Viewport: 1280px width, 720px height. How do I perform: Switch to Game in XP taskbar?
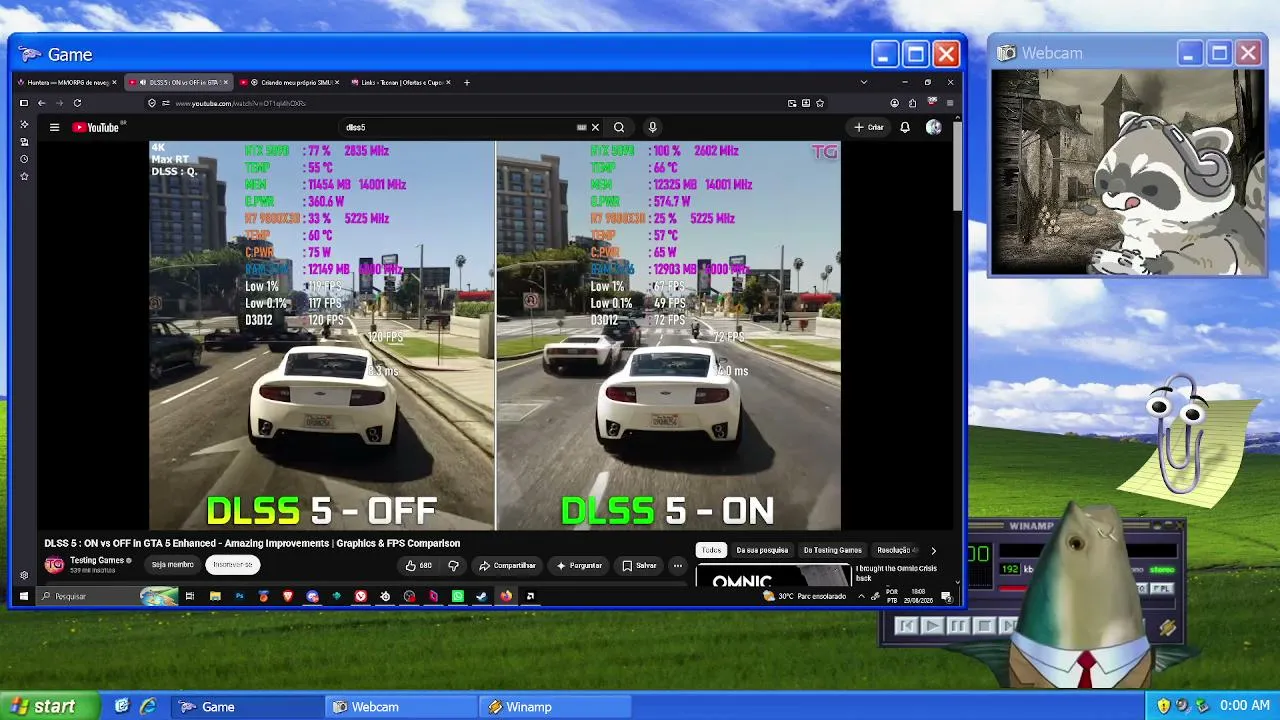click(247, 707)
